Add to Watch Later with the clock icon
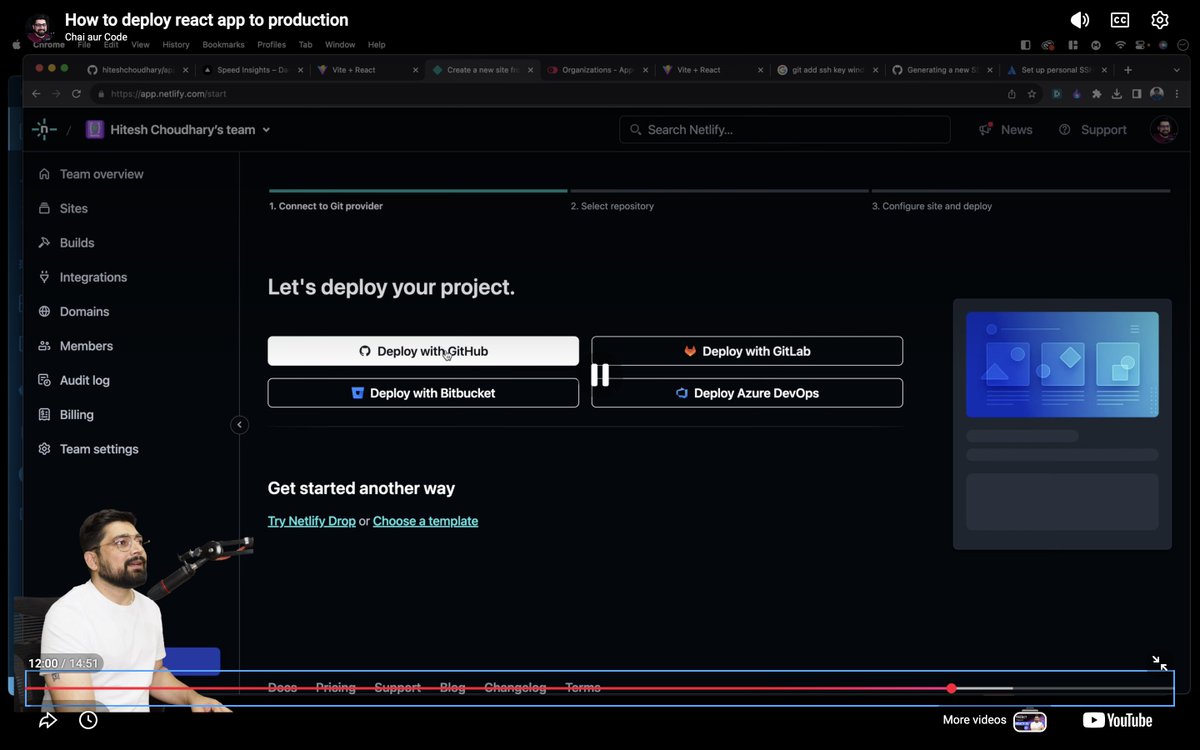This screenshot has width=1200, height=750. (x=88, y=720)
